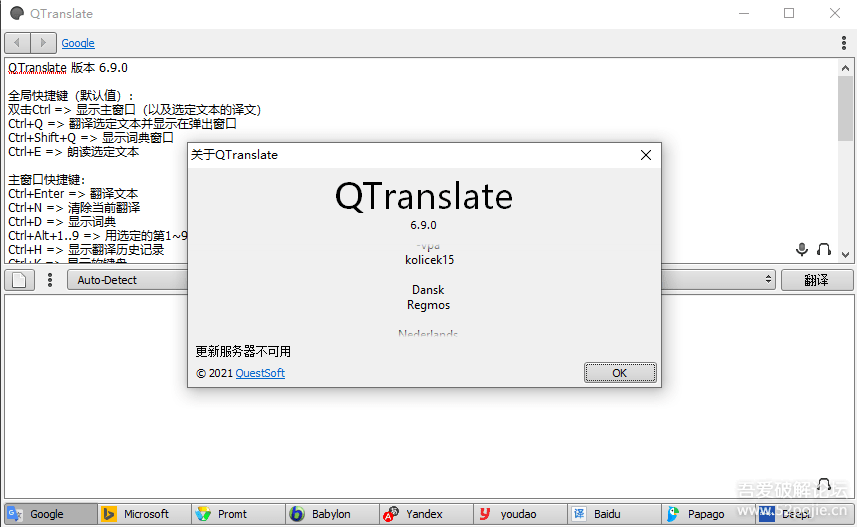Minimize the QTranslate window
The image size is (857, 527).
[x=744, y=13]
